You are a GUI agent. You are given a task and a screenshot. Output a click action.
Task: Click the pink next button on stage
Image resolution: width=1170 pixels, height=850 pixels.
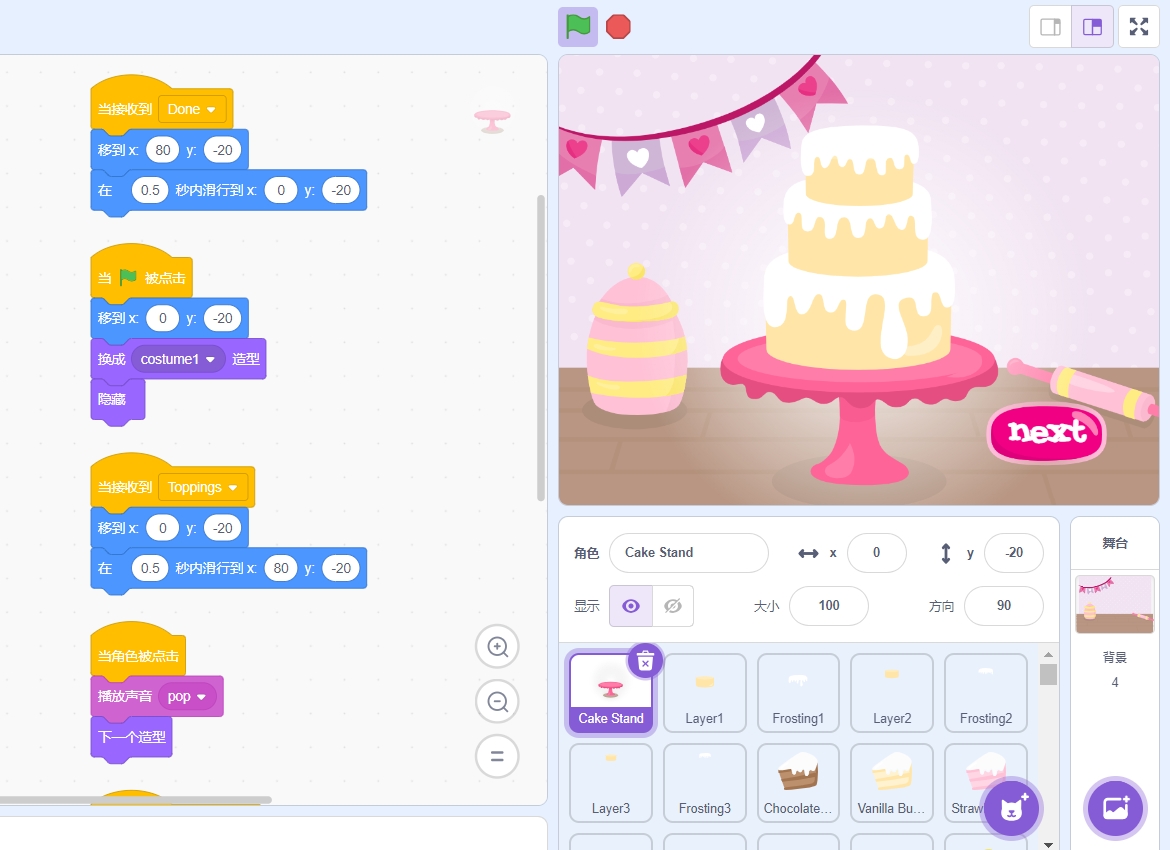tap(1046, 432)
